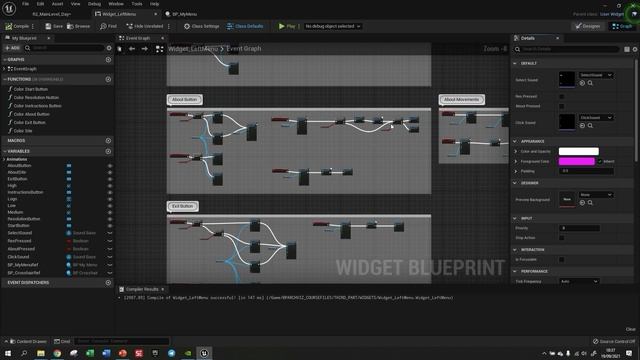Click the Compile button icon
Viewport: 640px width, 360px height.
pos(9,26)
